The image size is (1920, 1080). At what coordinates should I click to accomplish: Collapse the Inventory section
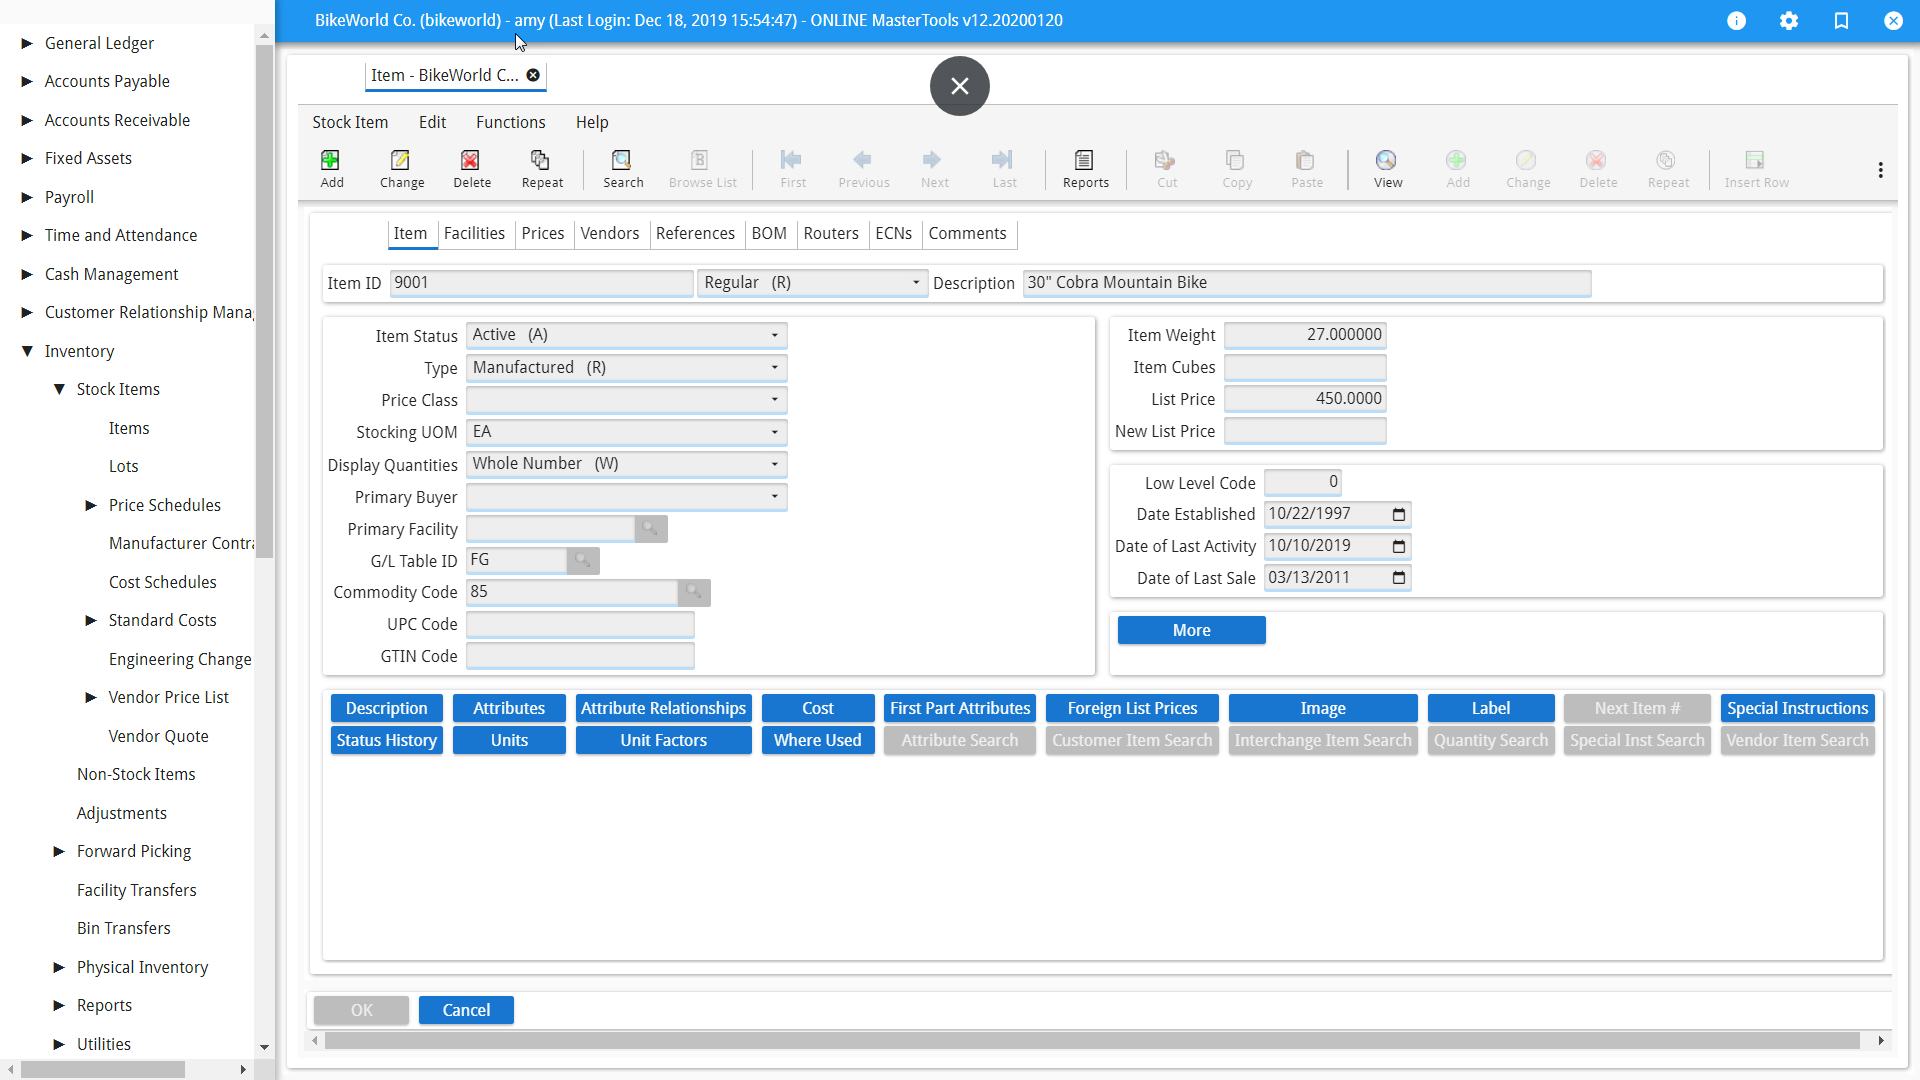pos(25,351)
